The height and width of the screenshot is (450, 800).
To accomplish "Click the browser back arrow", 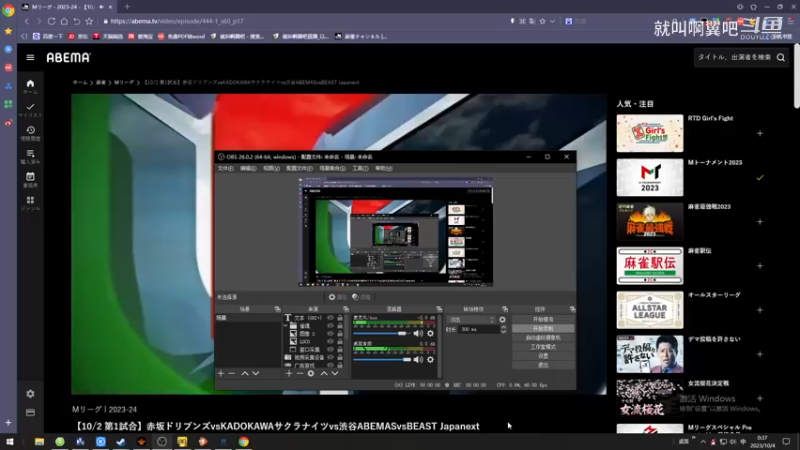I will (27, 21).
